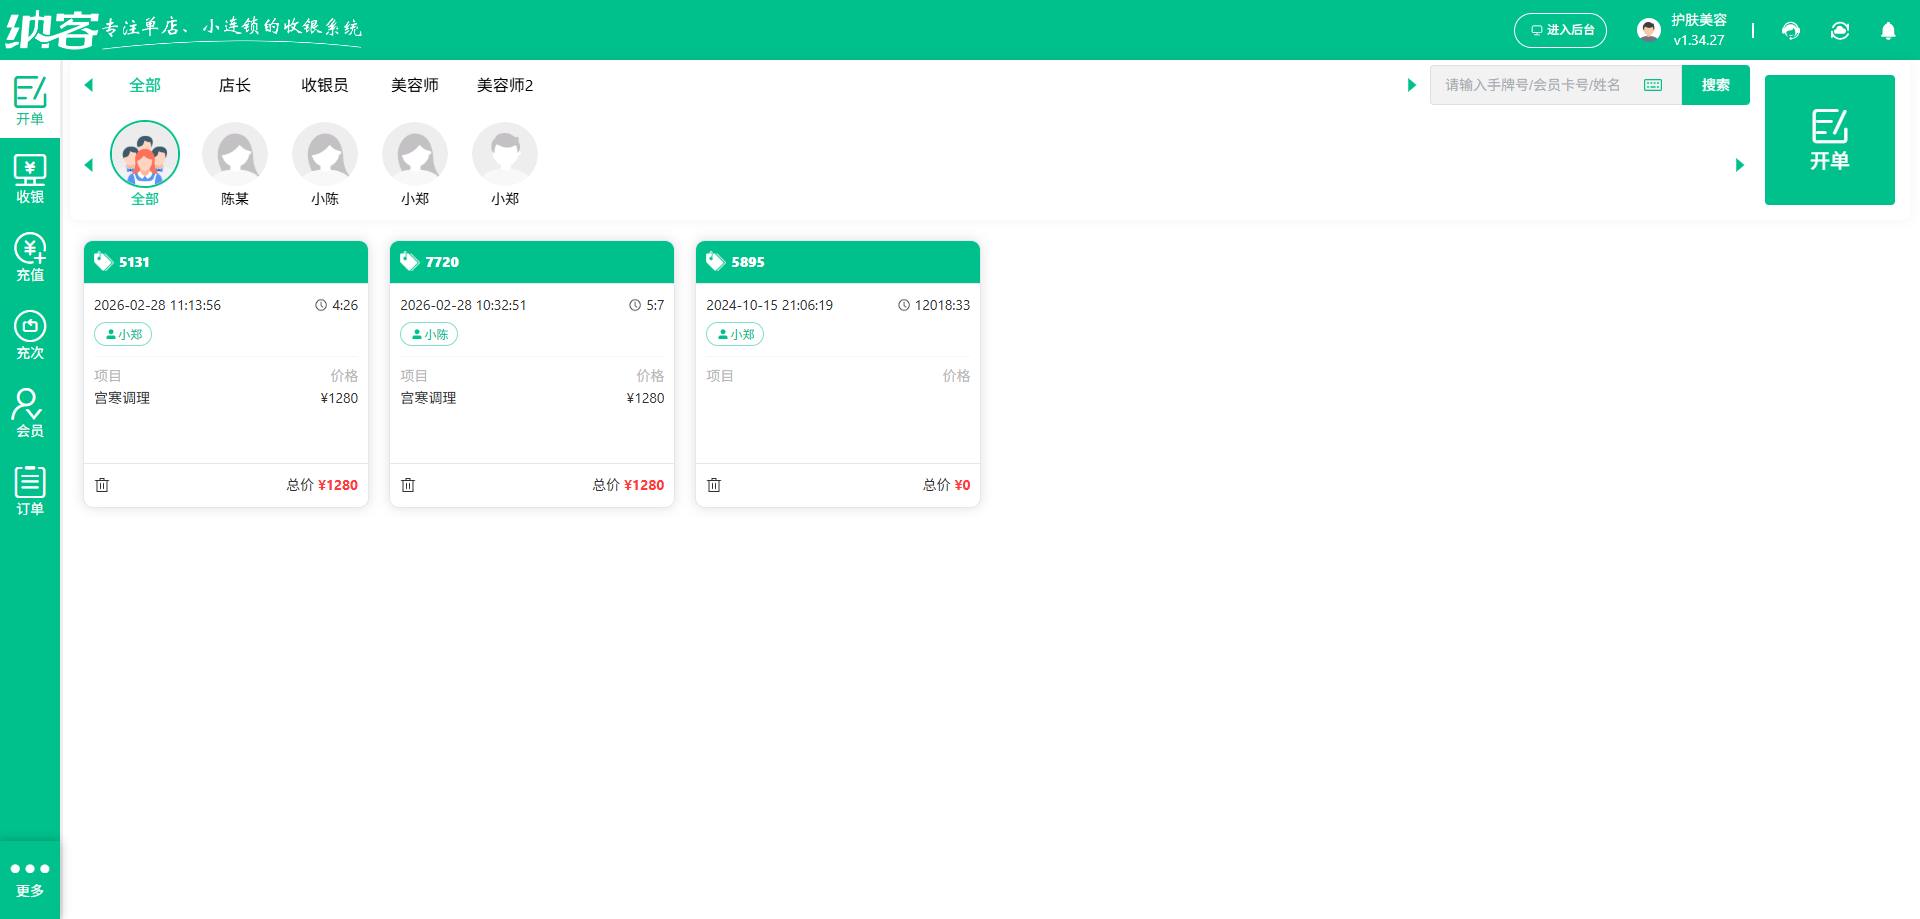
Task: Click trash icon on order 7720
Action: click(x=408, y=485)
